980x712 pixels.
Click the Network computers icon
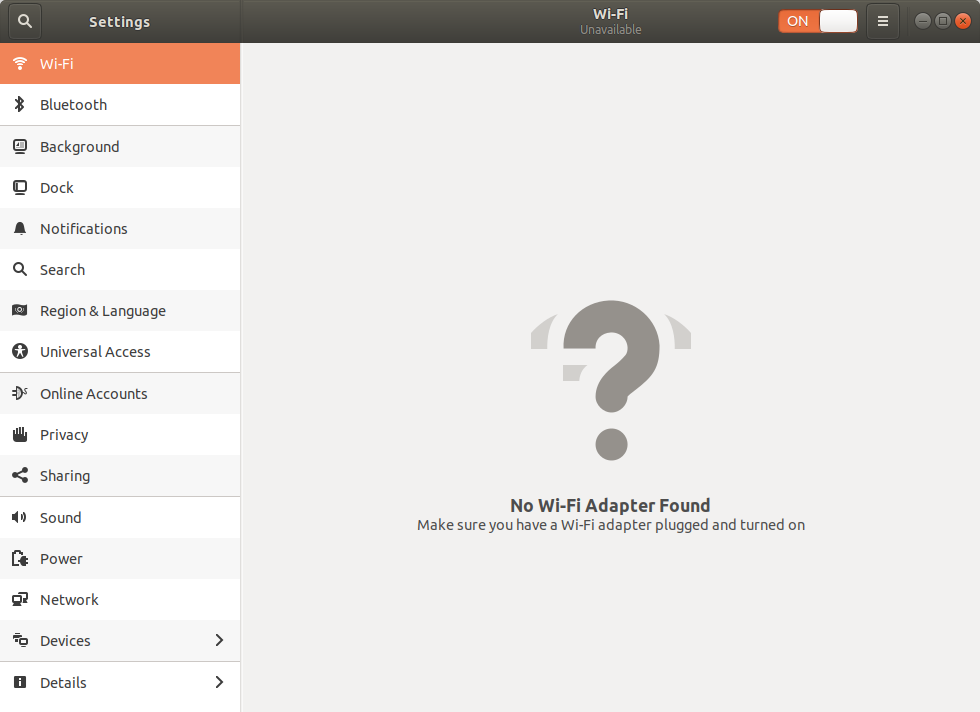tap(20, 599)
